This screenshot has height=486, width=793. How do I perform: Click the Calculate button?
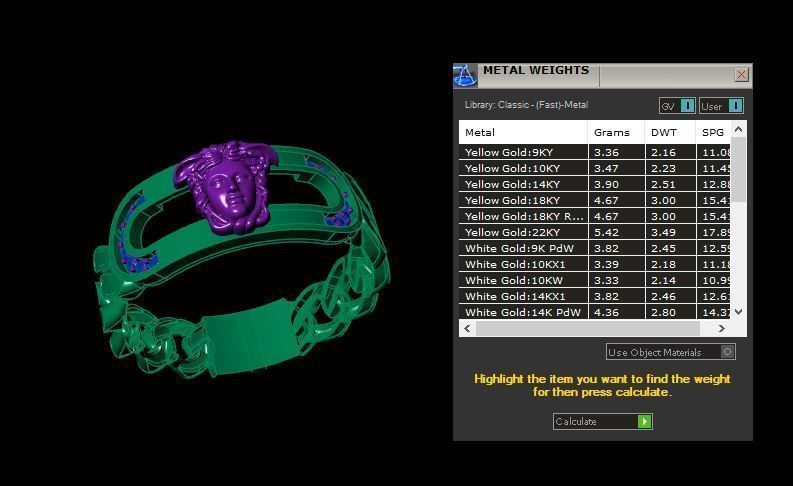602,421
